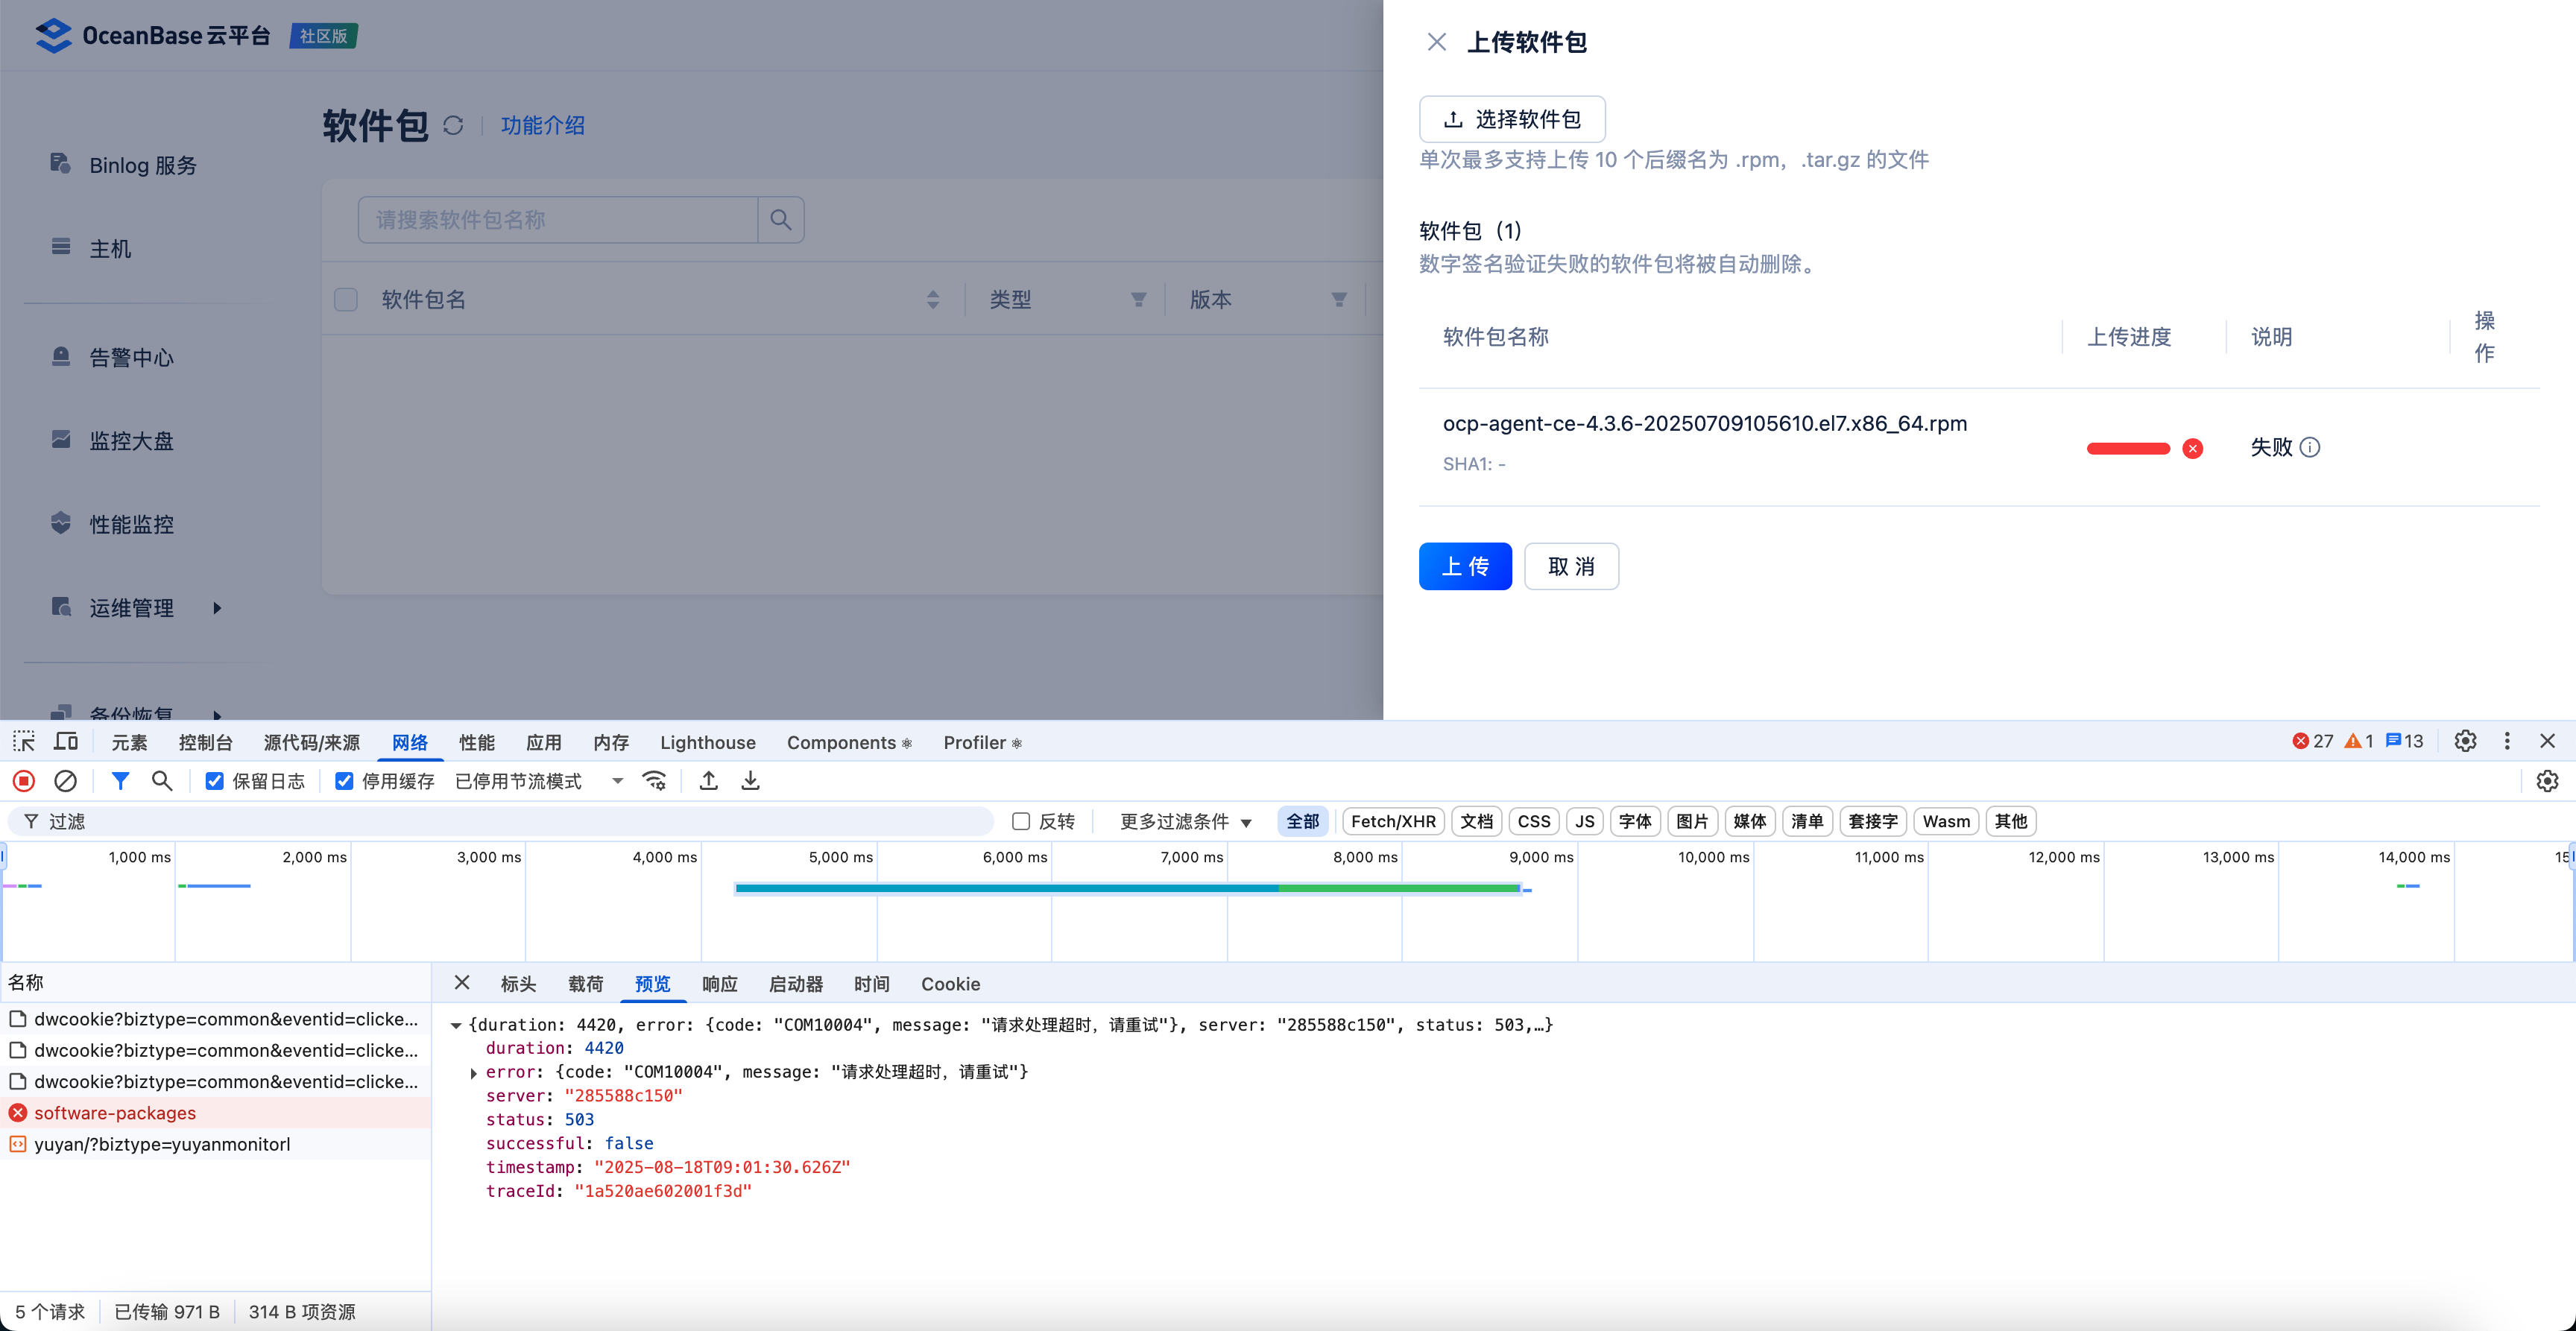This screenshot has width=2576, height=1331.
Task: Open the throttling mode dropdown
Action: click(x=539, y=781)
